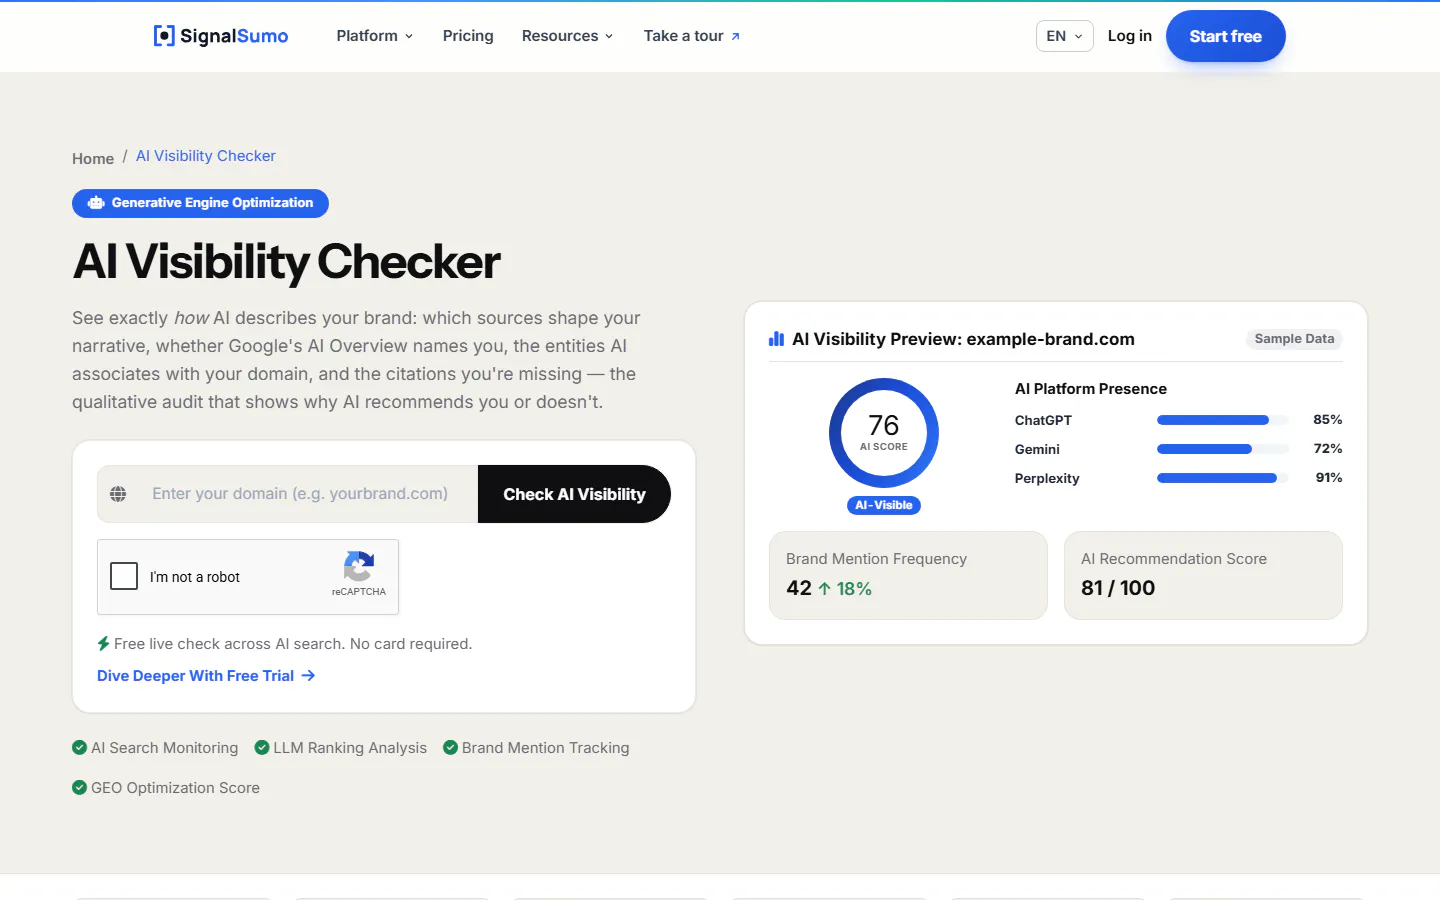Open the Pricing page

468,36
